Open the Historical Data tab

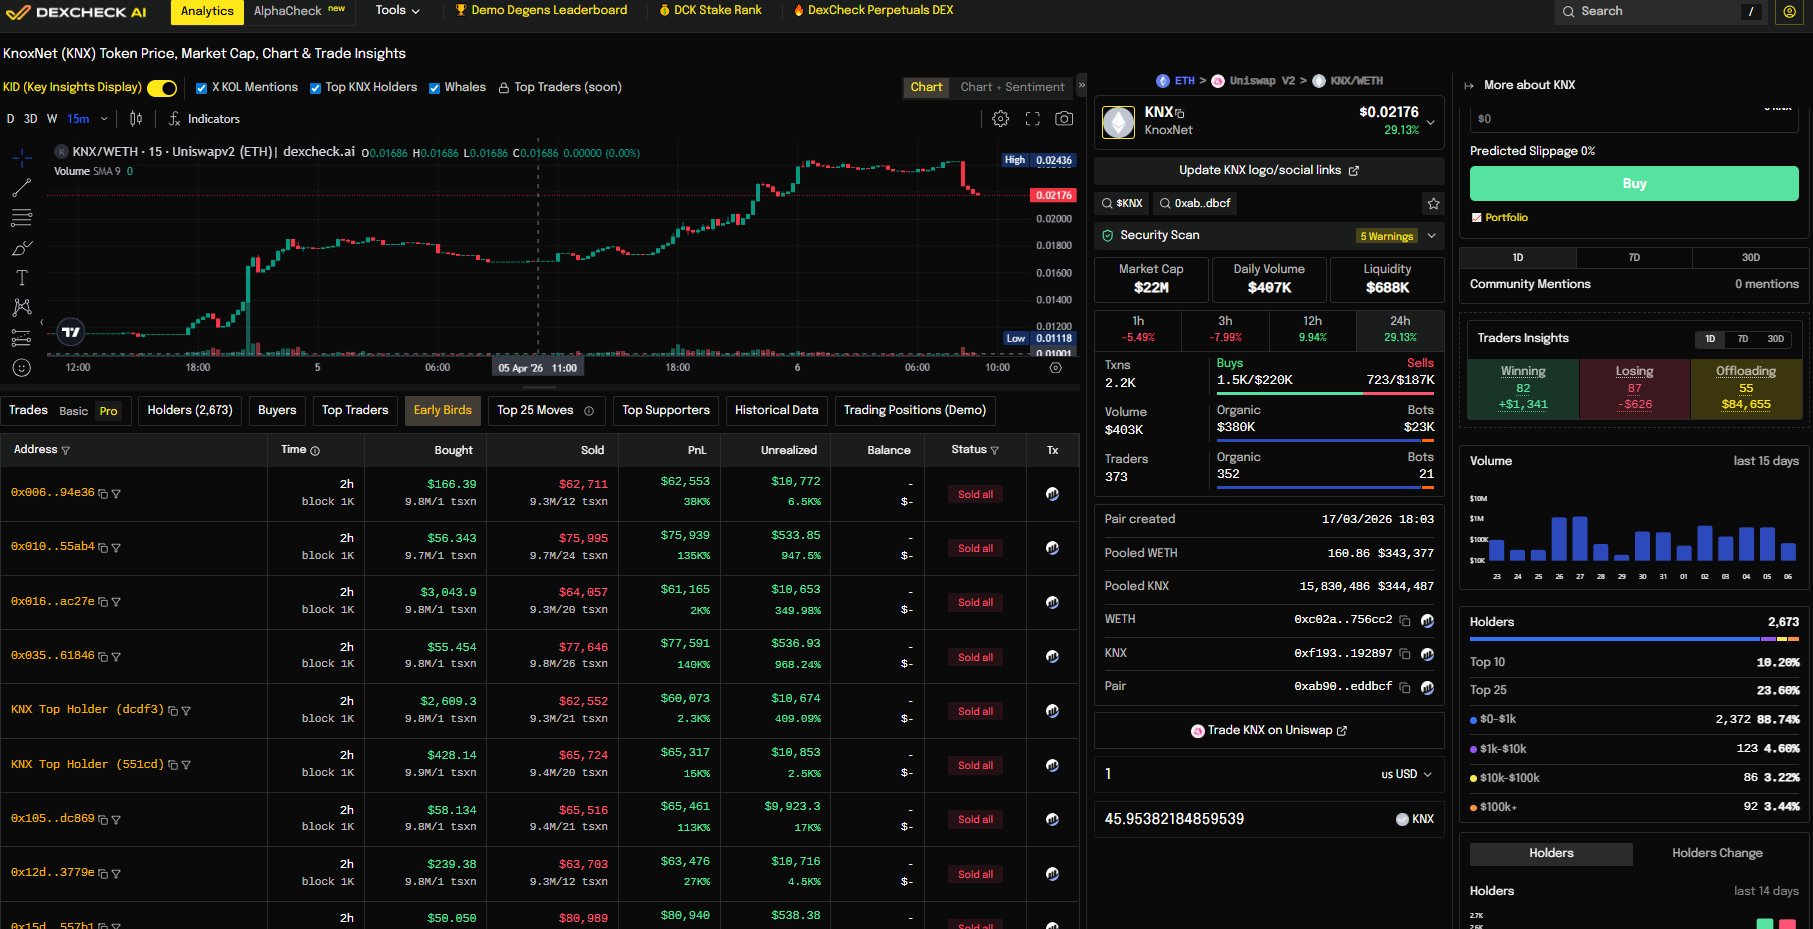click(776, 410)
